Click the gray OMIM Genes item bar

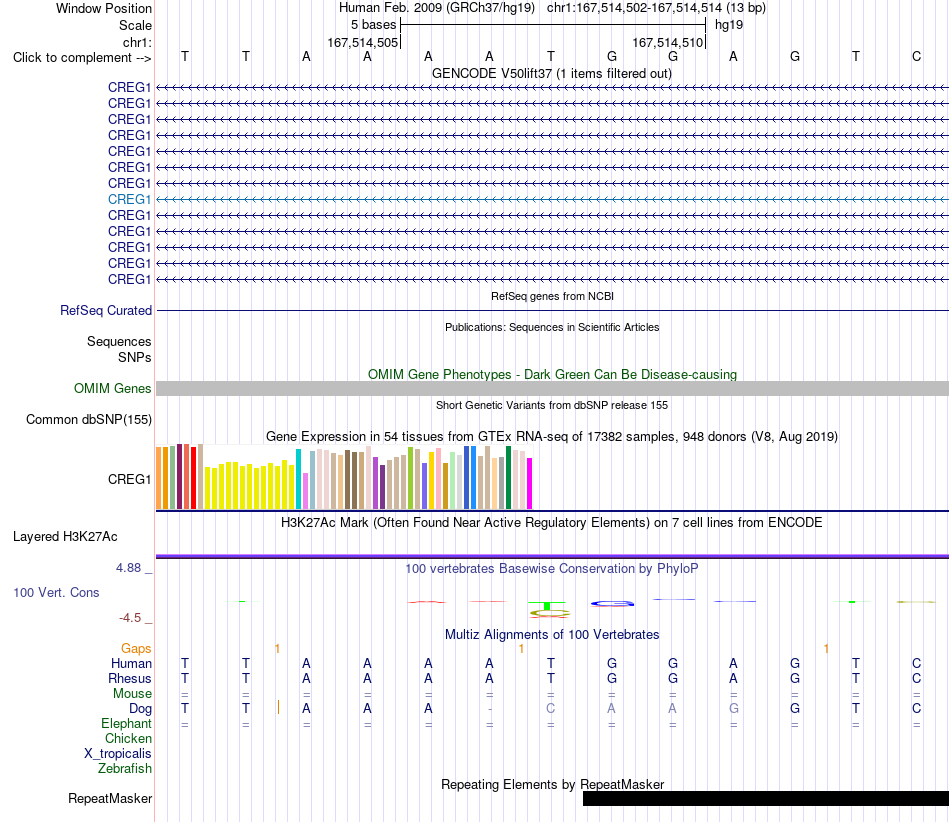(x=552, y=389)
